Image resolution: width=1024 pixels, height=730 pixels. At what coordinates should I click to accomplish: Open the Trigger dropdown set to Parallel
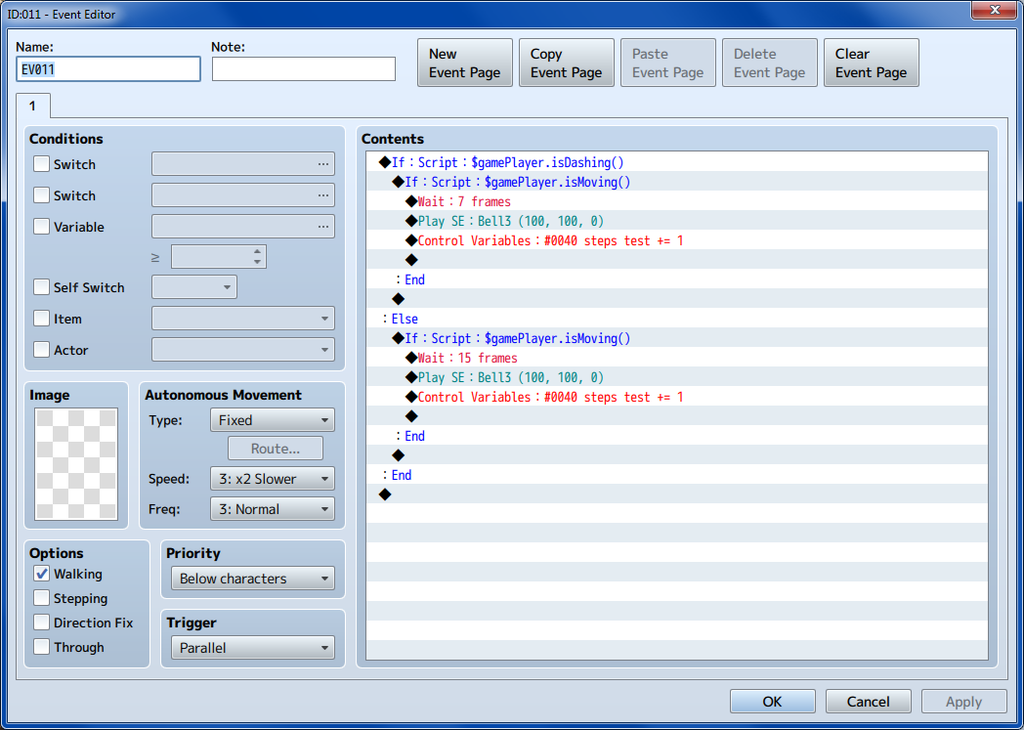click(x=252, y=648)
